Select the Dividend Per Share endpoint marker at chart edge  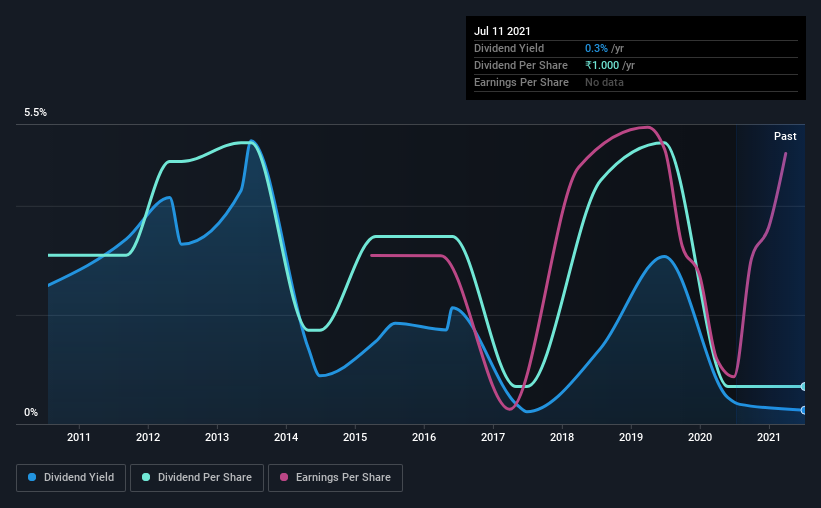(x=803, y=386)
